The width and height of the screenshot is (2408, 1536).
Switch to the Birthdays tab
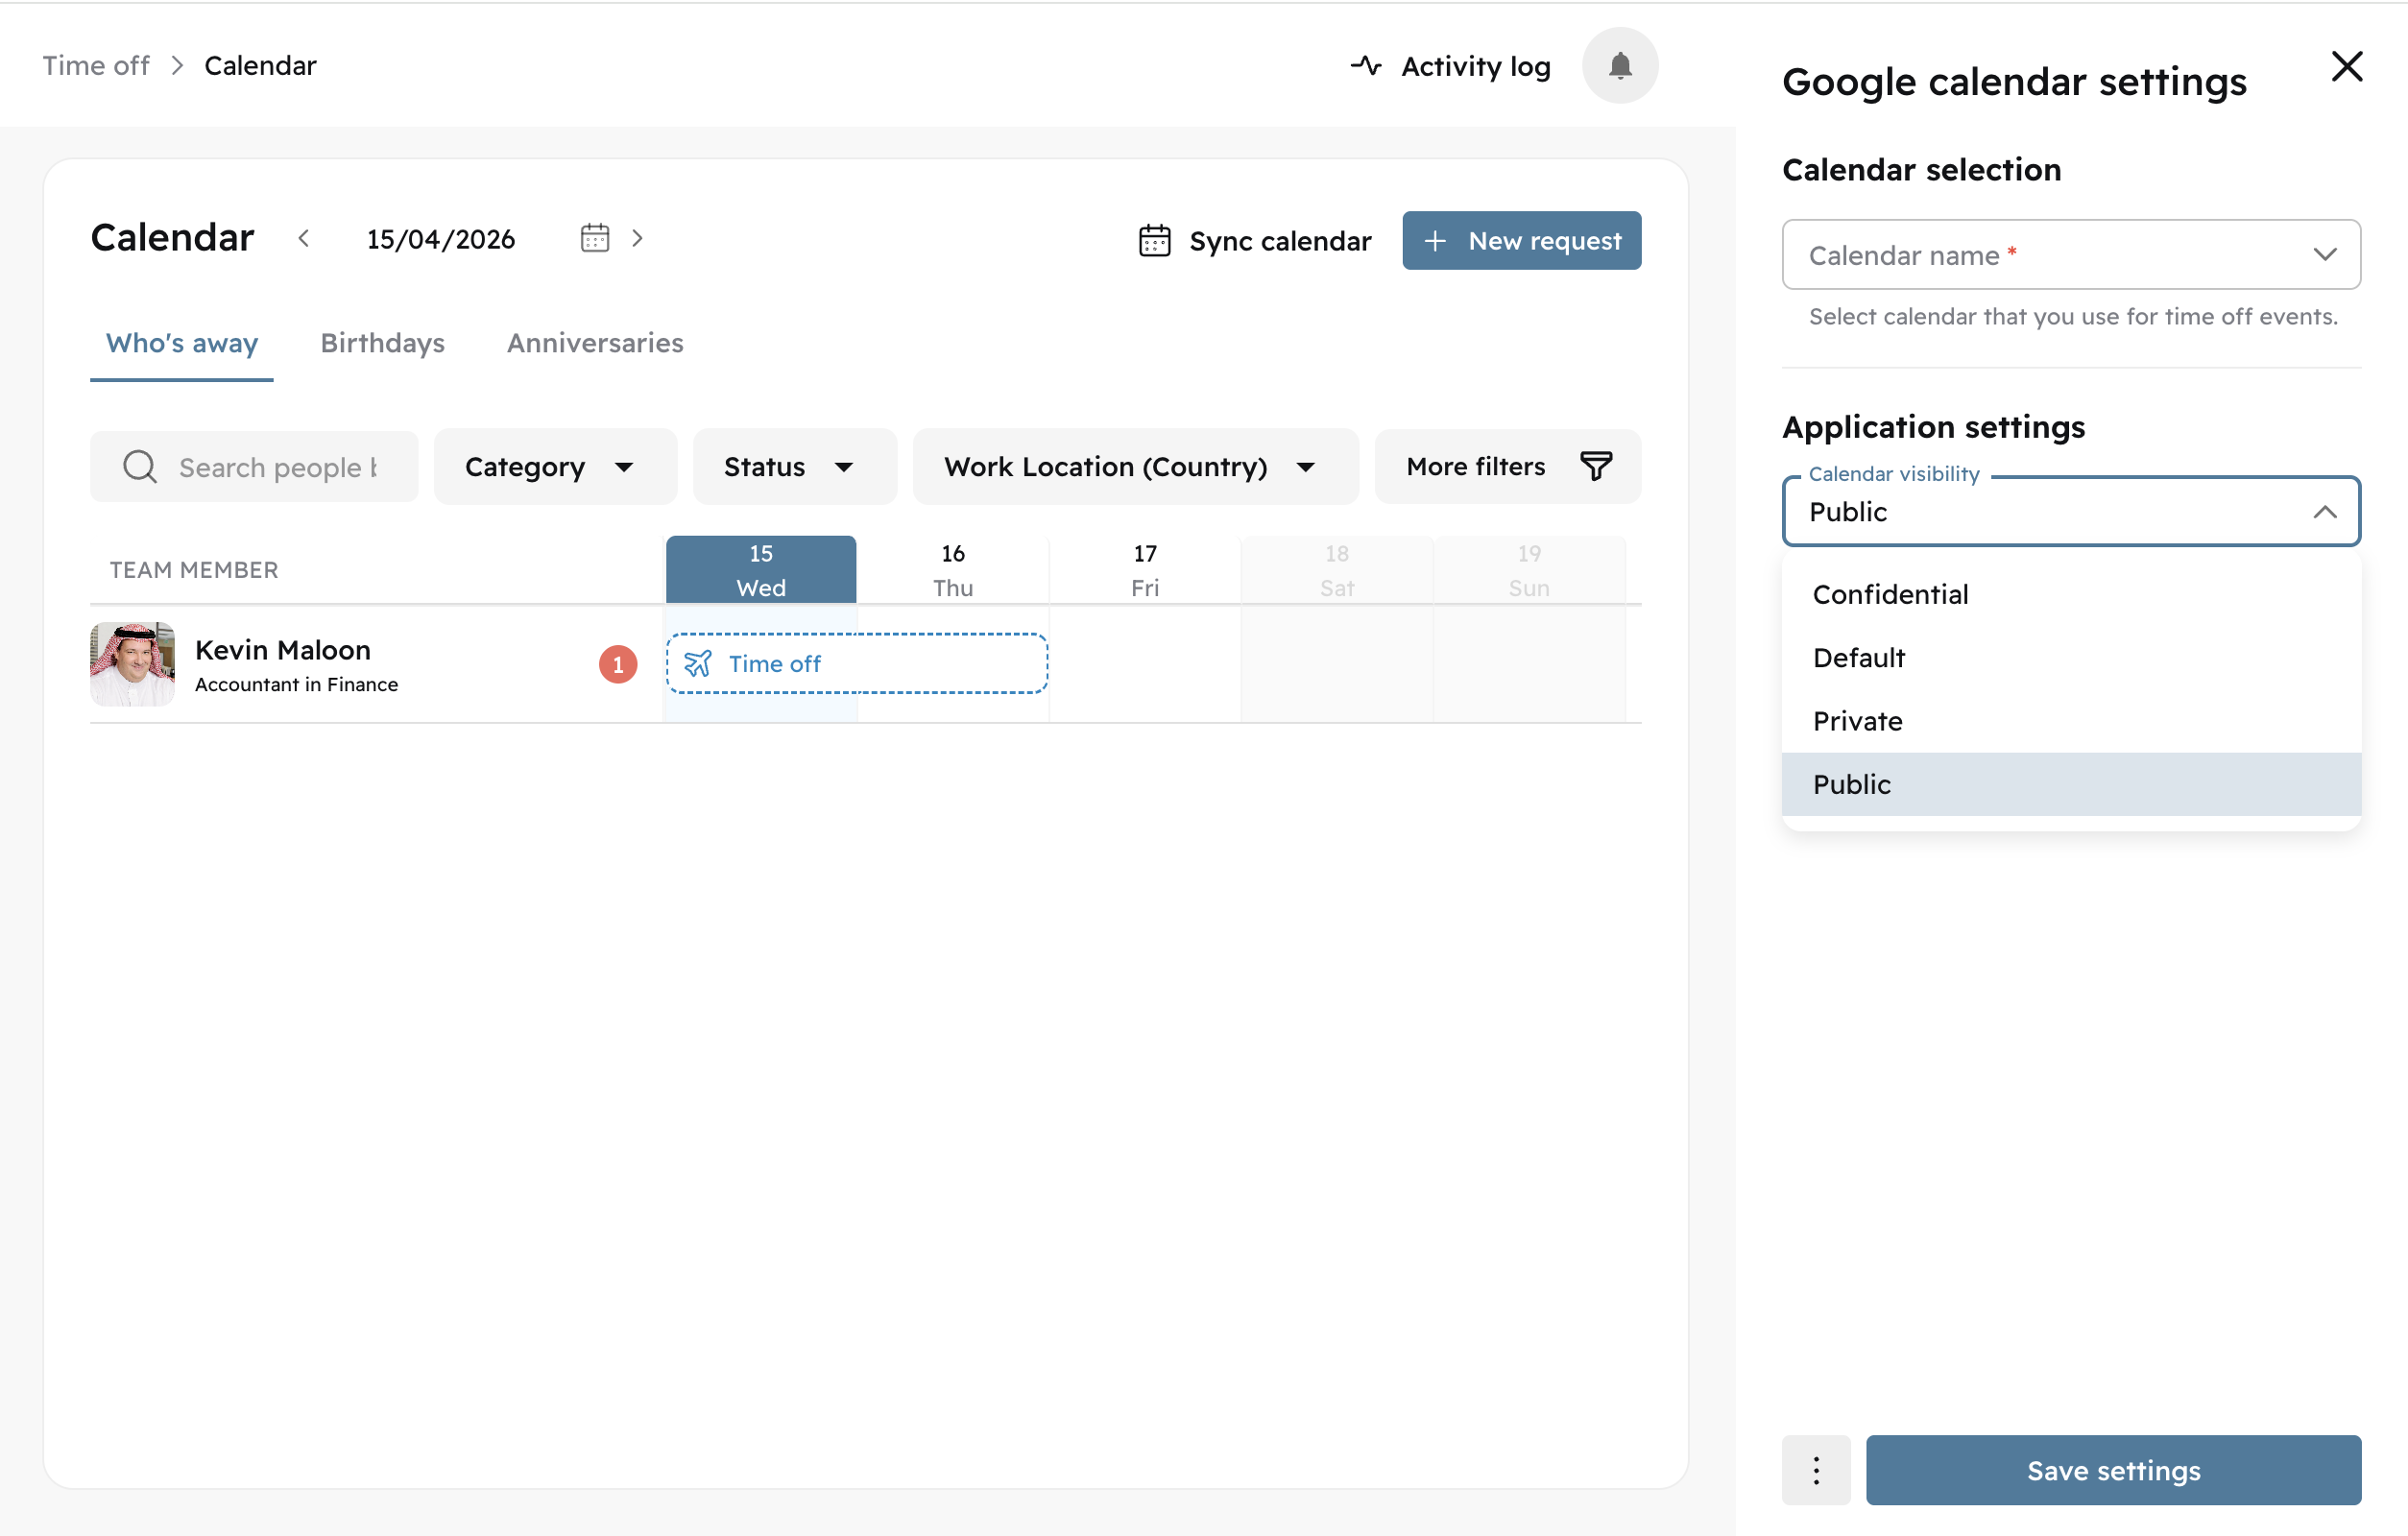pyautogui.click(x=382, y=343)
